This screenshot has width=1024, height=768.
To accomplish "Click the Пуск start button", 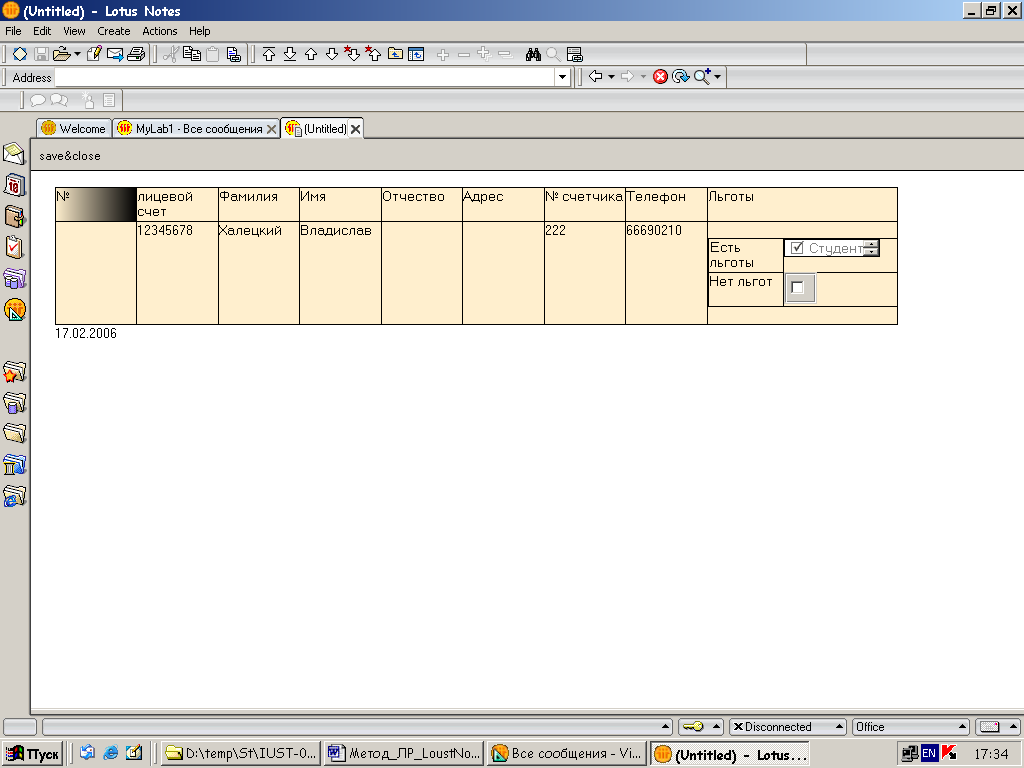I will [33, 754].
